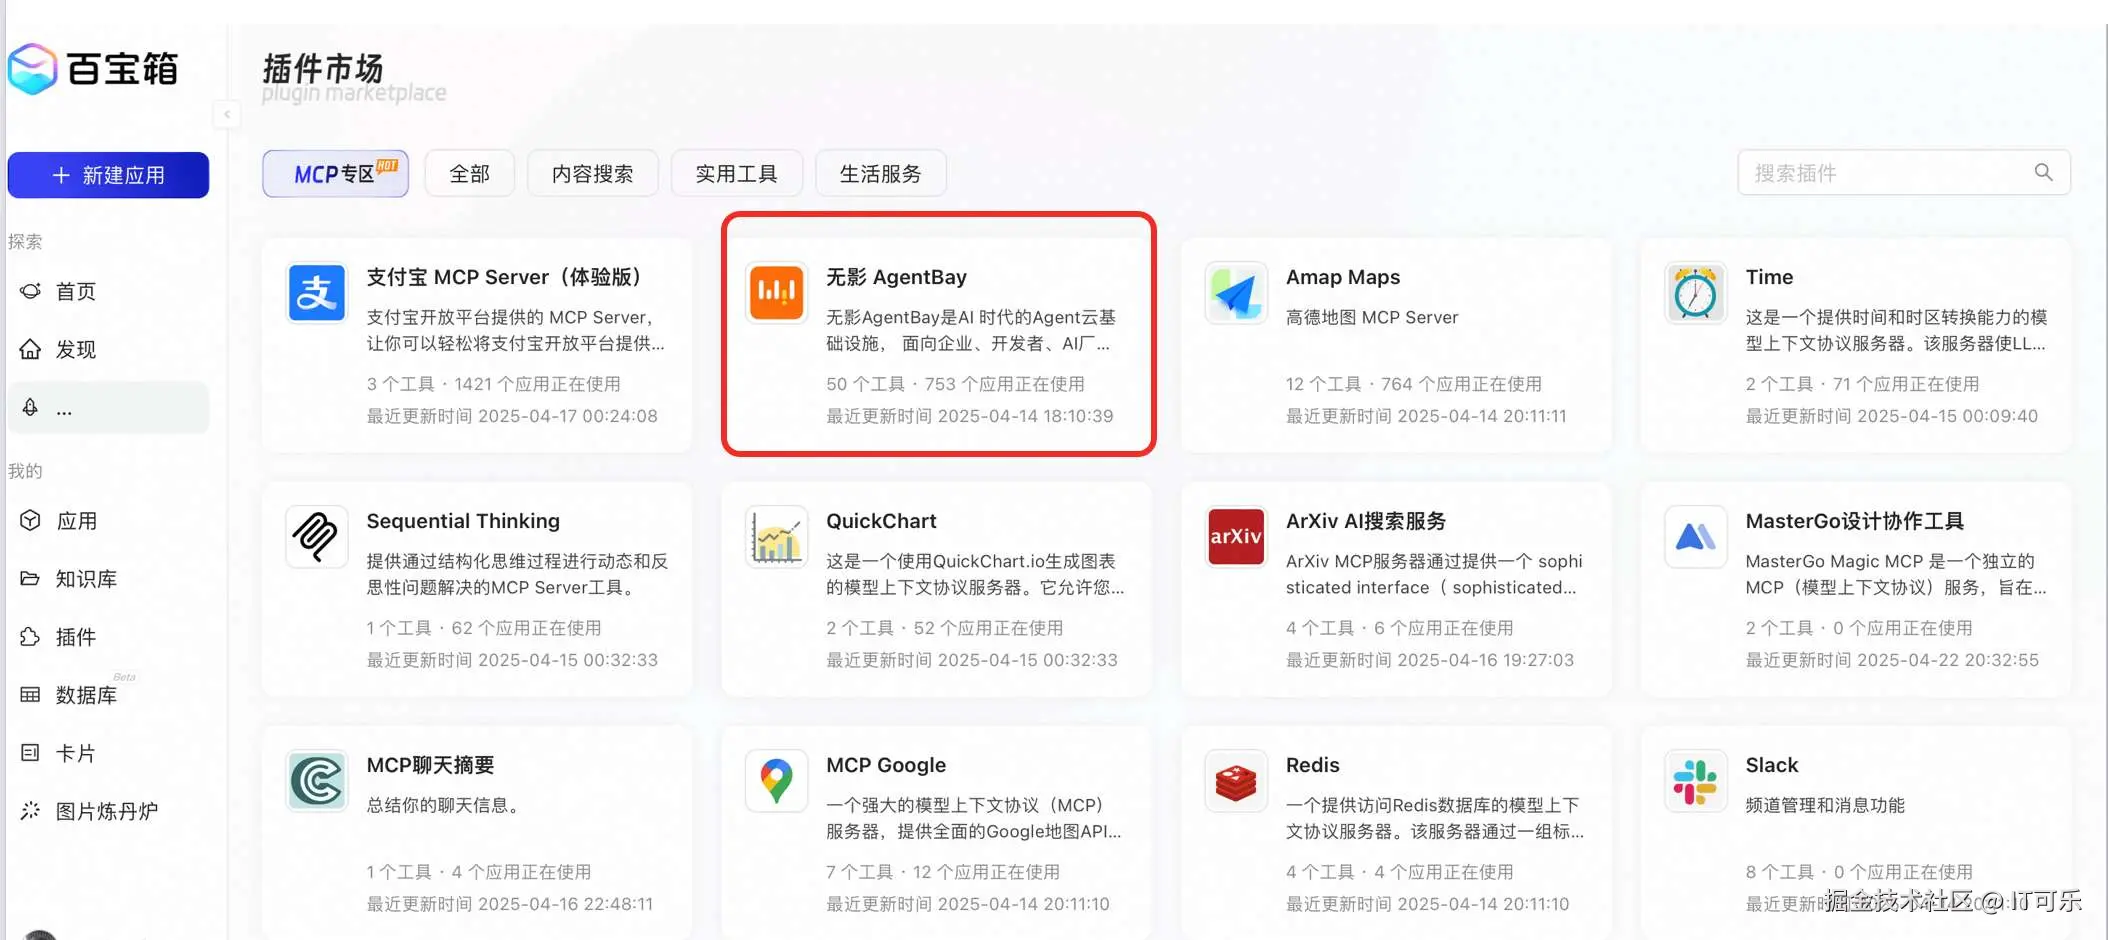Screen dimensions: 2108x940
Task: Open 数据库 in the sidebar
Action: pyautogui.click(x=86, y=695)
